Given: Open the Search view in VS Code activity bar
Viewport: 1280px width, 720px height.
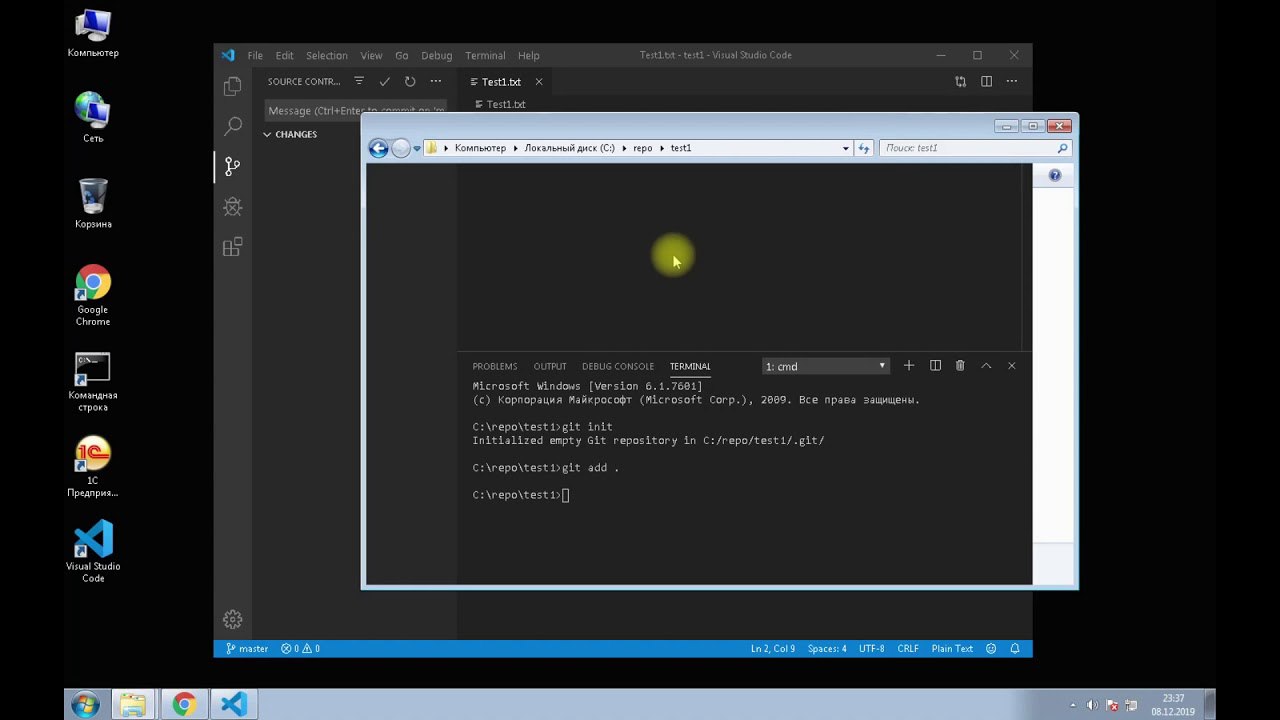Looking at the screenshot, I should click(x=232, y=126).
